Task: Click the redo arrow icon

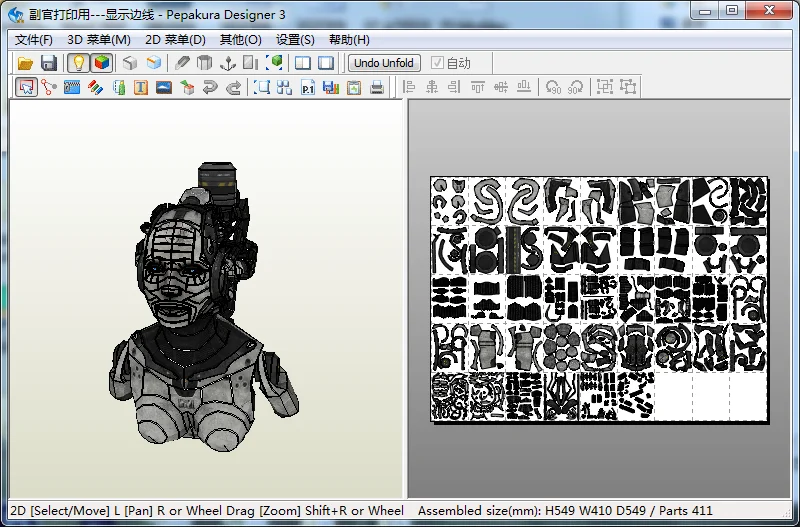Action: (233, 87)
